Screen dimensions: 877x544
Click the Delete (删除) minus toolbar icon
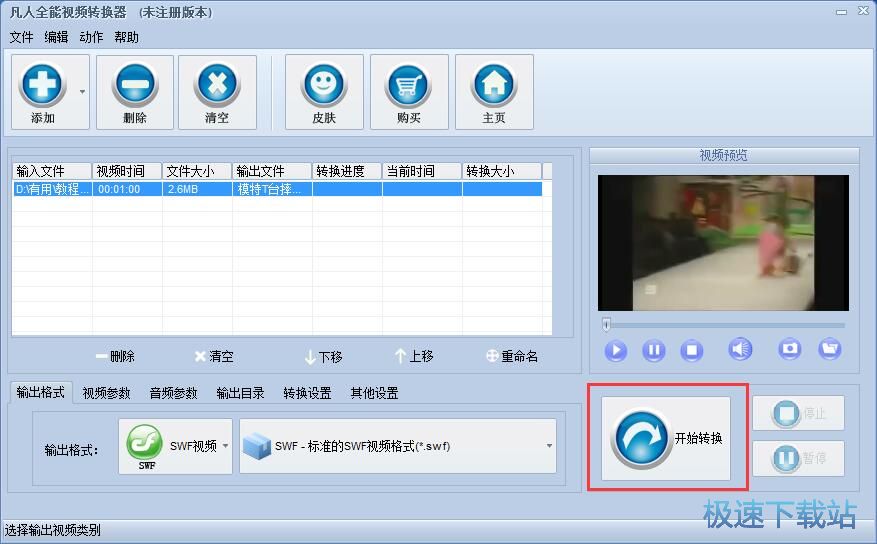click(134, 83)
